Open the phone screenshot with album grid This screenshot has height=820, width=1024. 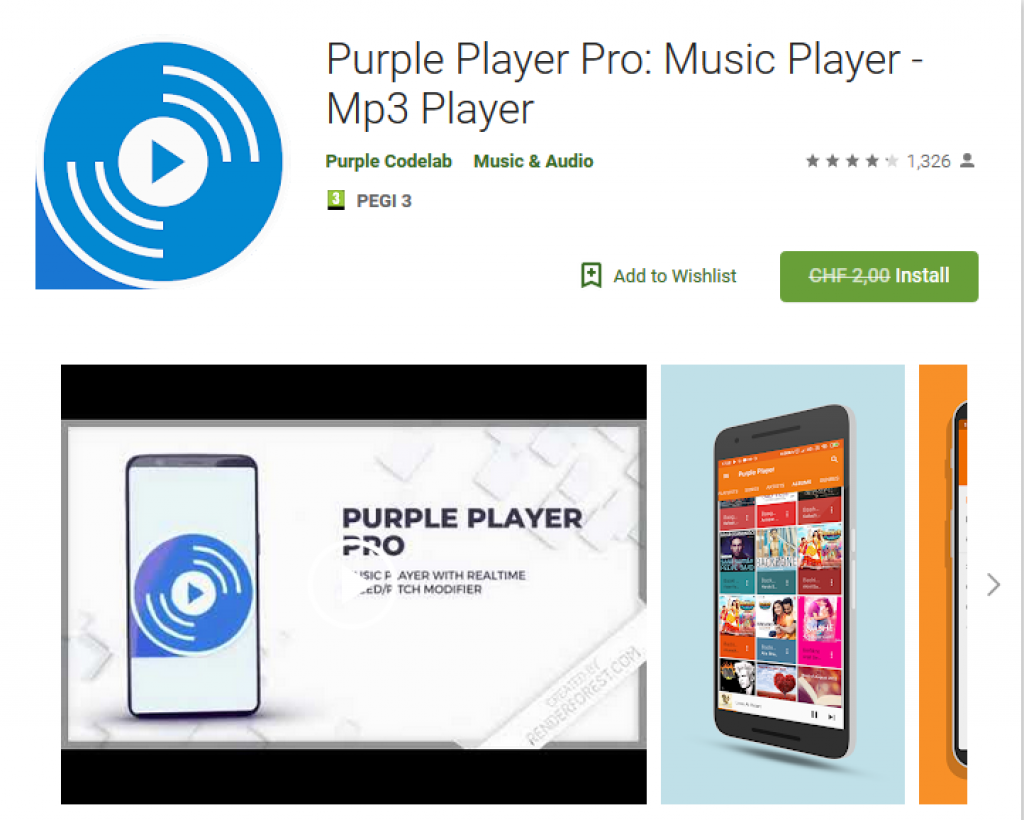(782, 584)
